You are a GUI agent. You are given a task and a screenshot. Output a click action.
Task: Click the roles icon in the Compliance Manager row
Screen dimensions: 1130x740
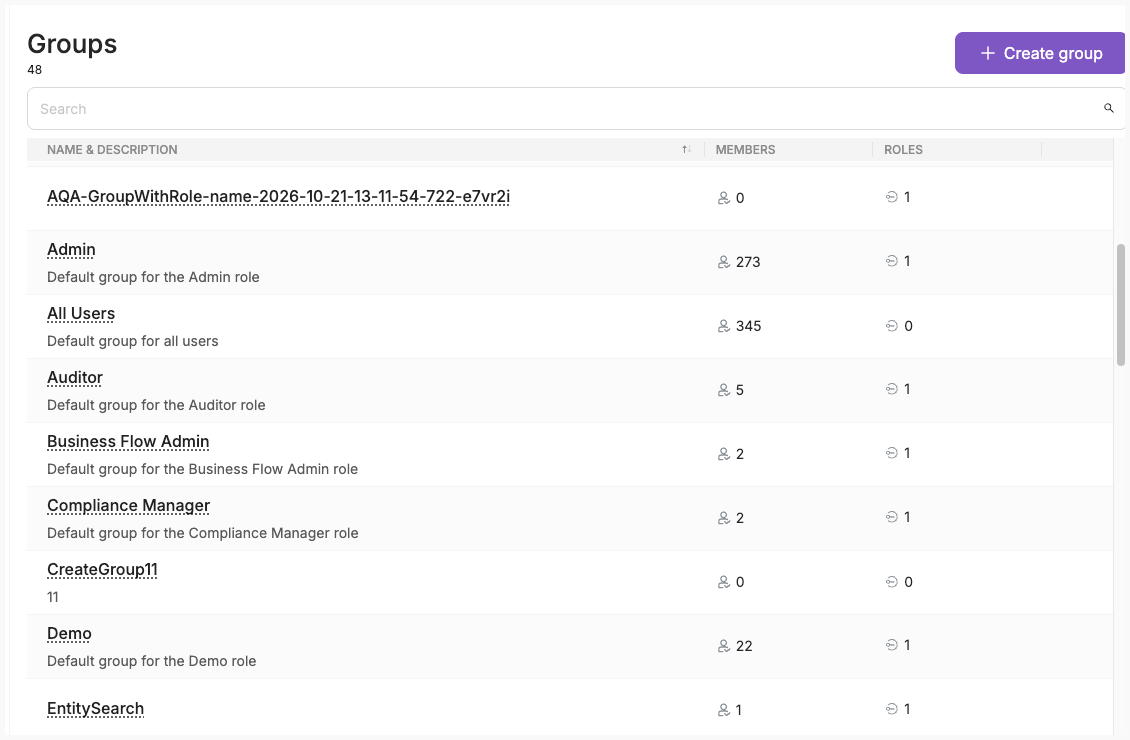pos(891,517)
